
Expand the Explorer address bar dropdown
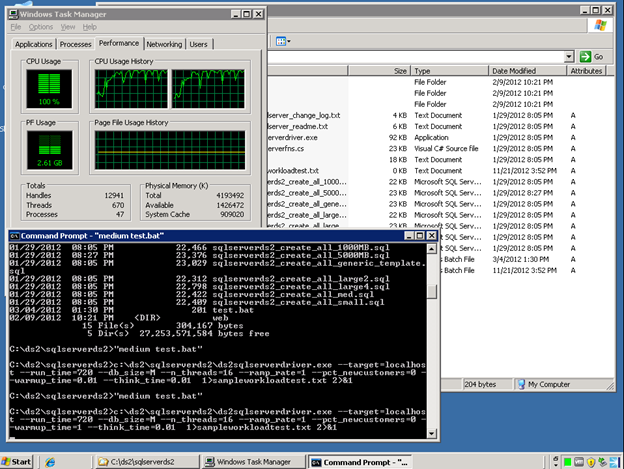pyautogui.click(x=568, y=57)
